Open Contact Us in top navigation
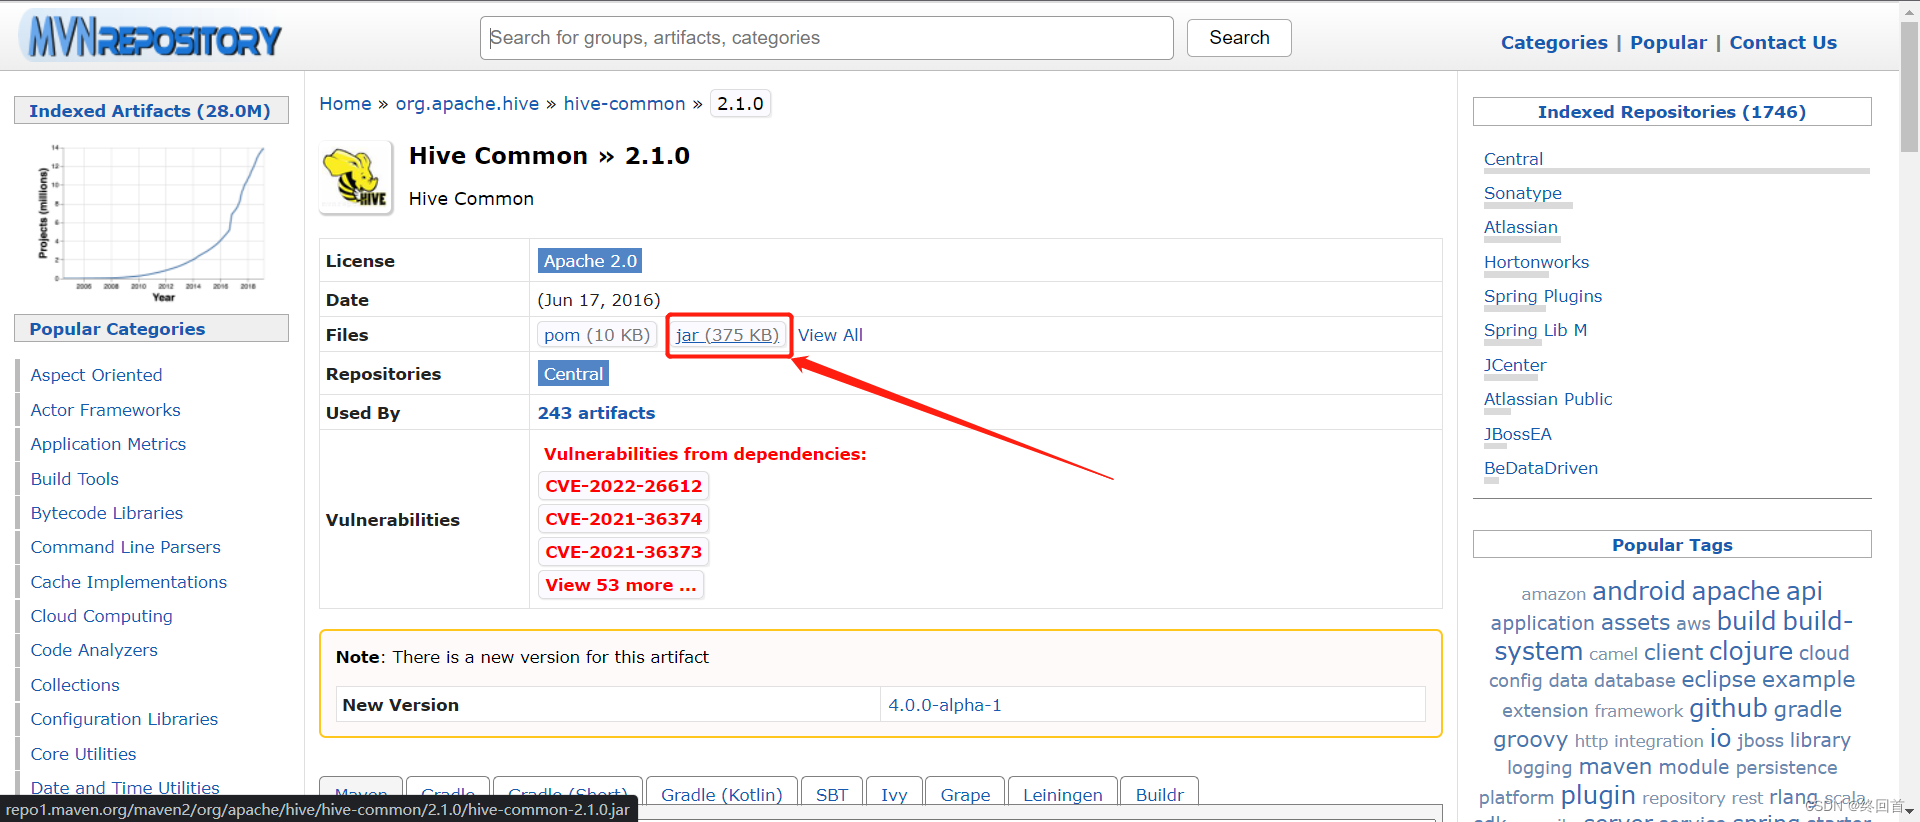 click(1783, 42)
